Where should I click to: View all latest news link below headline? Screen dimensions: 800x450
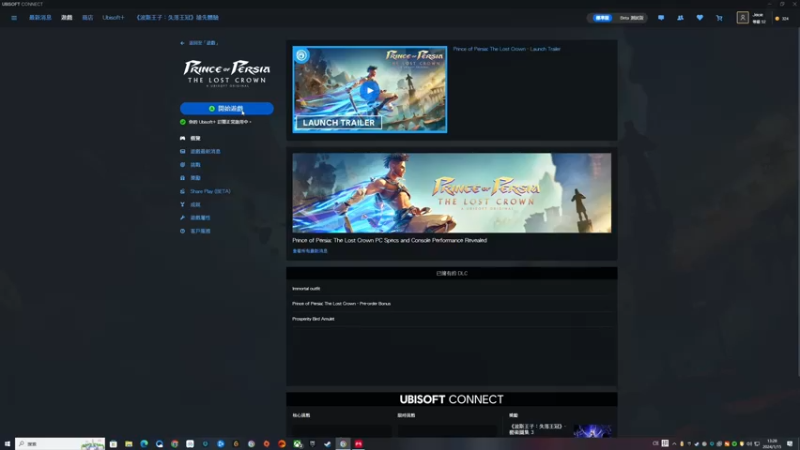click(310, 251)
